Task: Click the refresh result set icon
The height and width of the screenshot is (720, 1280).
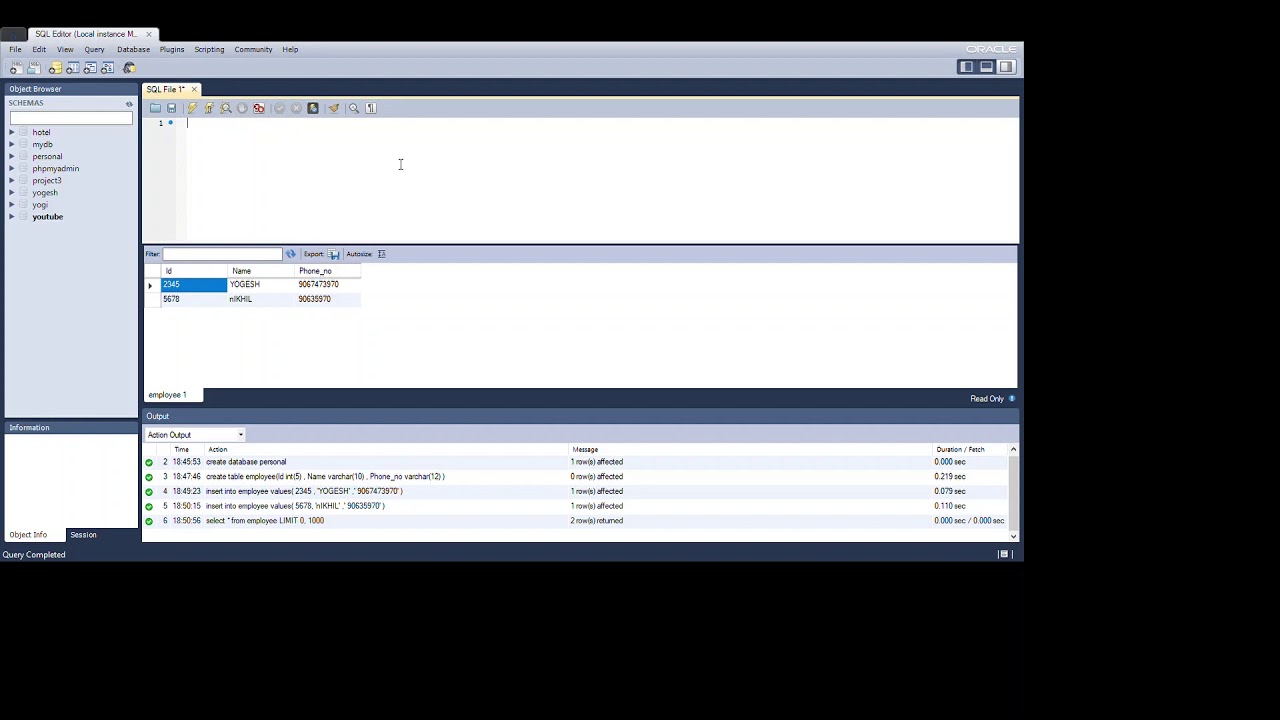Action: point(291,254)
